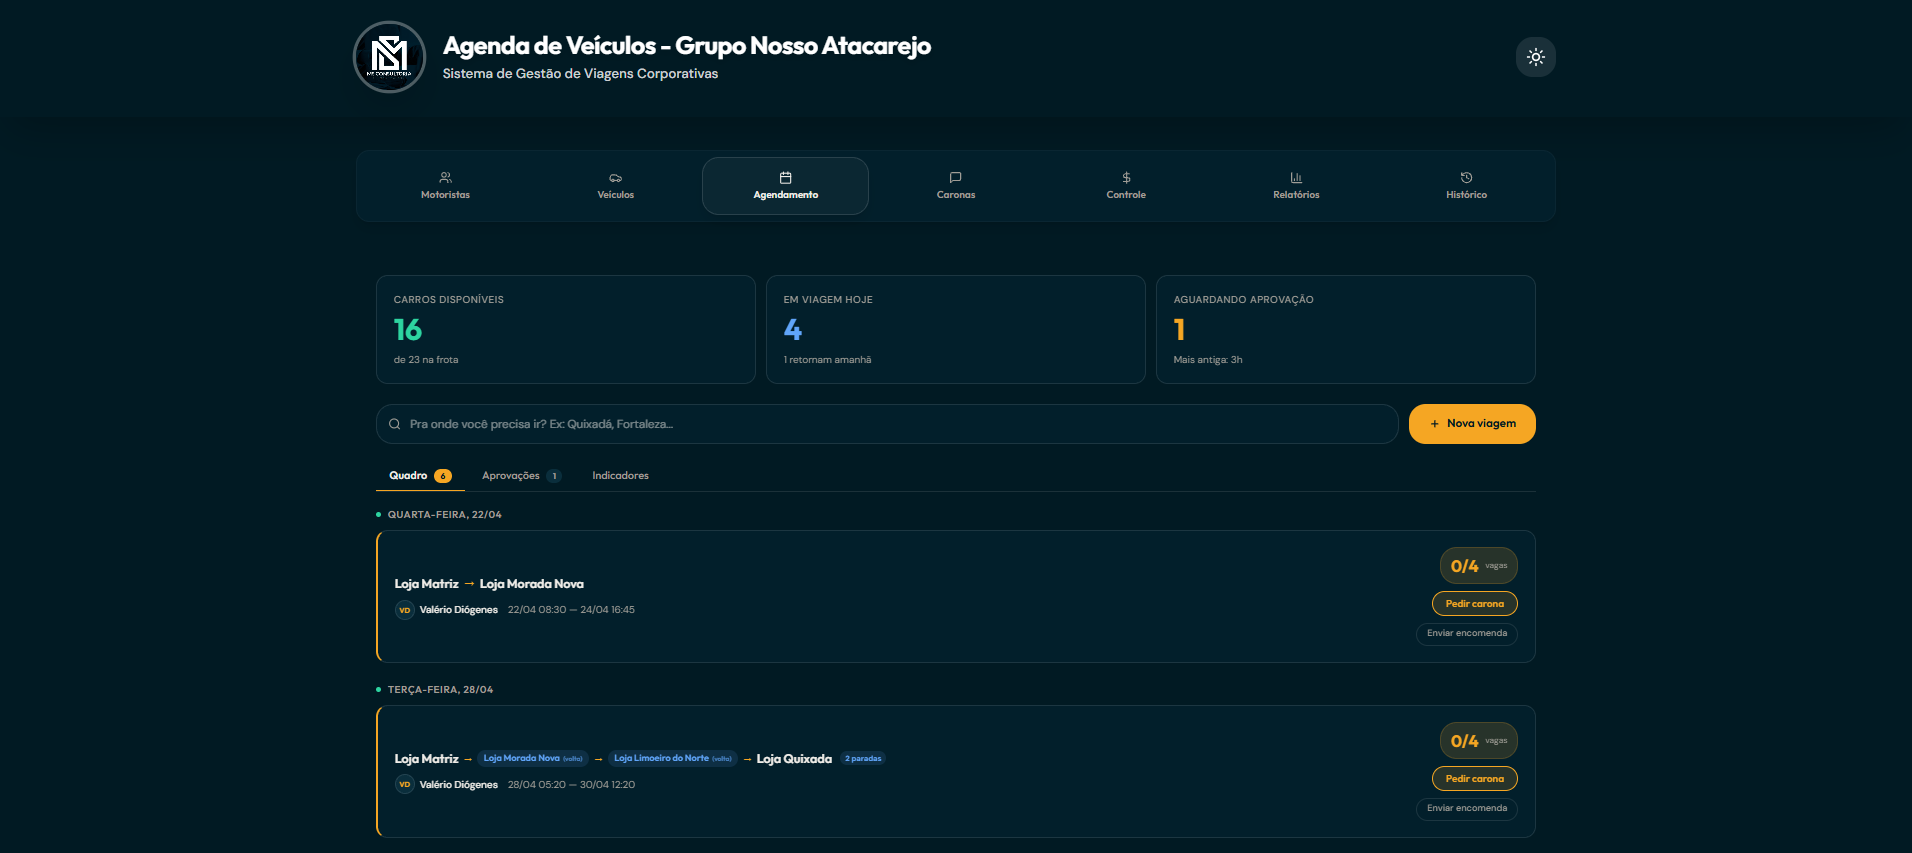Open the Indicadores sub-tab
Screen dimensions: 1912x853
620,476
